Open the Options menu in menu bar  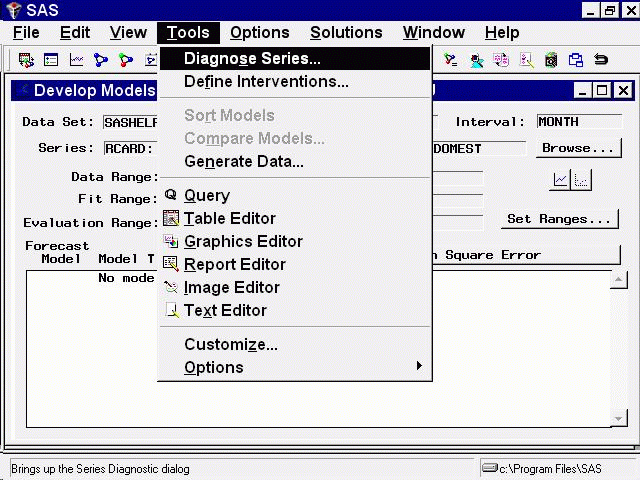point(260,33)
